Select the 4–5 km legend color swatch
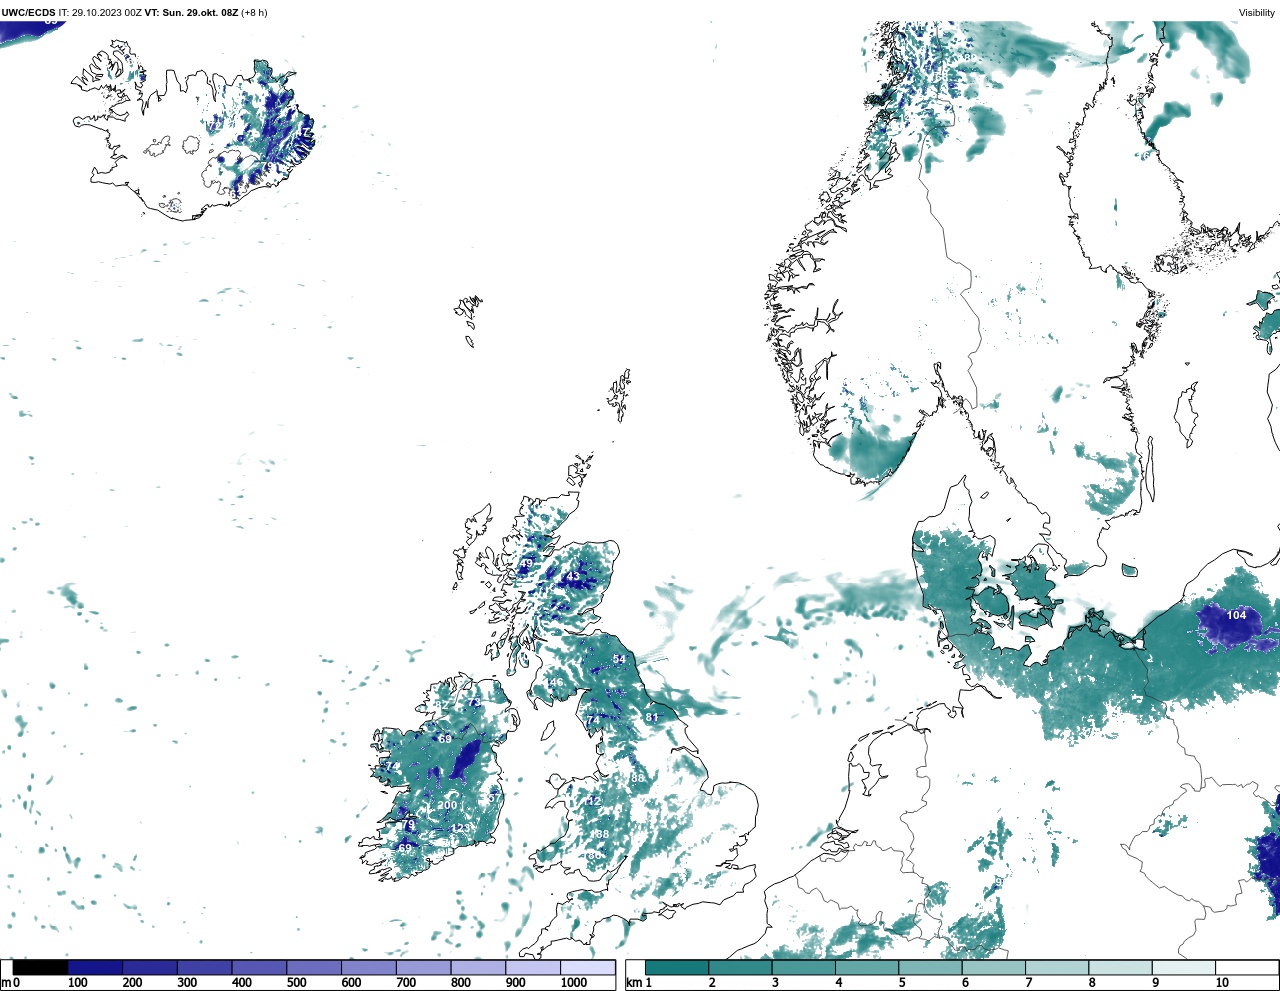This screenshot has height=991, width=1280. (x=867, y=968)
